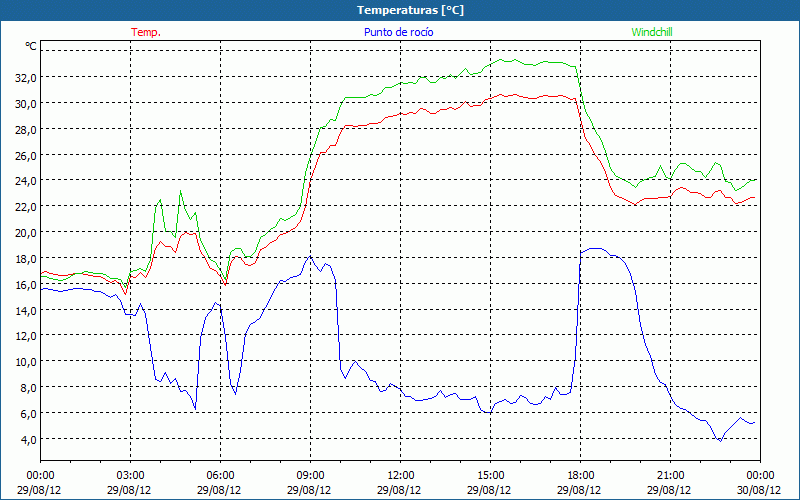Select the blue 'Punto de rocío' legend label

(398, 32)
